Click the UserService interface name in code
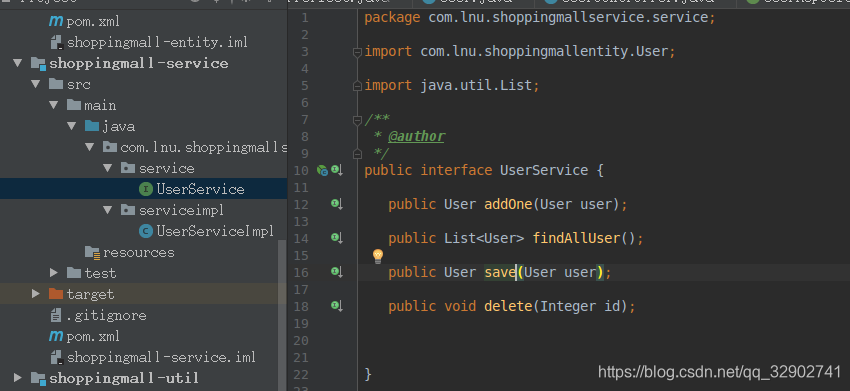The width and height of the screenshot is (850, 391). tap(544, 170)
